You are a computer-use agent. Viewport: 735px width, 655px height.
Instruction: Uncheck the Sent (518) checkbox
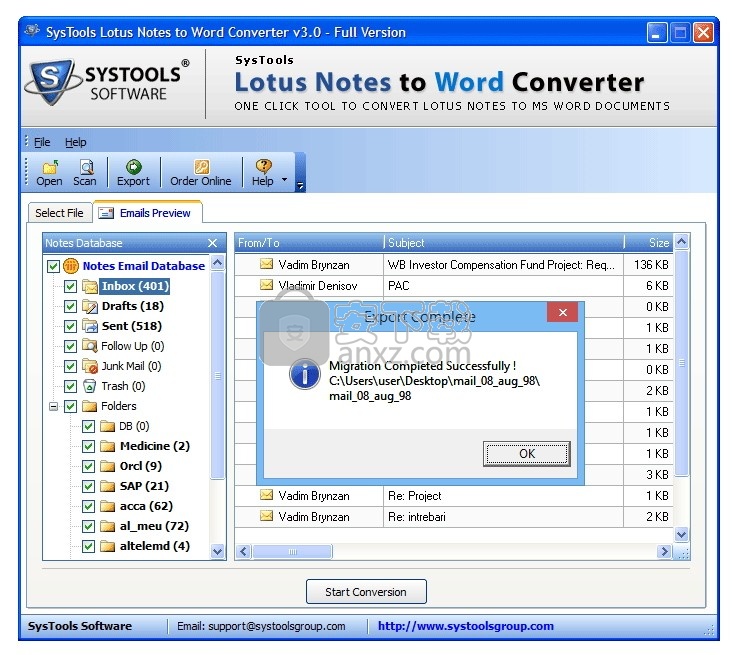(70, 326)
